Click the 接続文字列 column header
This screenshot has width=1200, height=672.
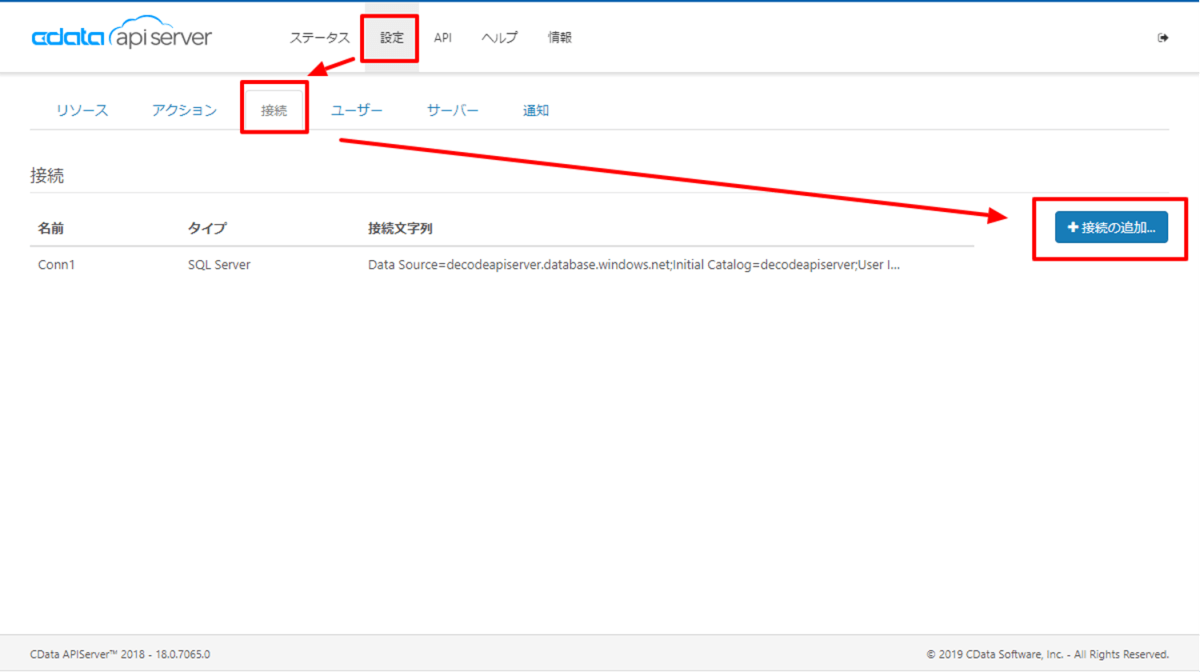click(400, 228)
